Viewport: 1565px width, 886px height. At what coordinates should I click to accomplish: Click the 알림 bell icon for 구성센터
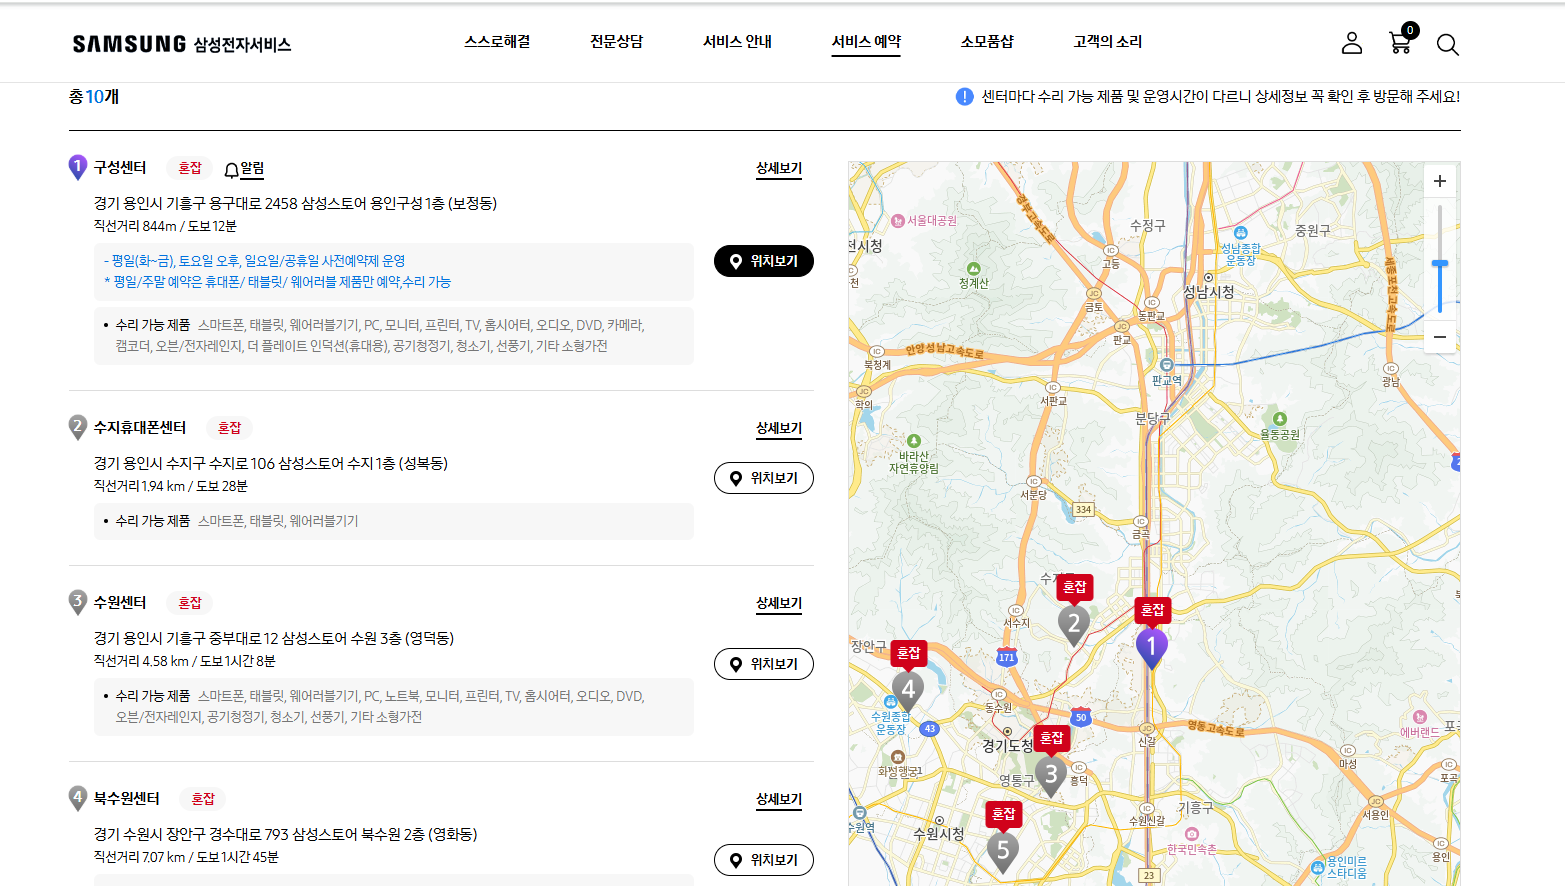244,169
